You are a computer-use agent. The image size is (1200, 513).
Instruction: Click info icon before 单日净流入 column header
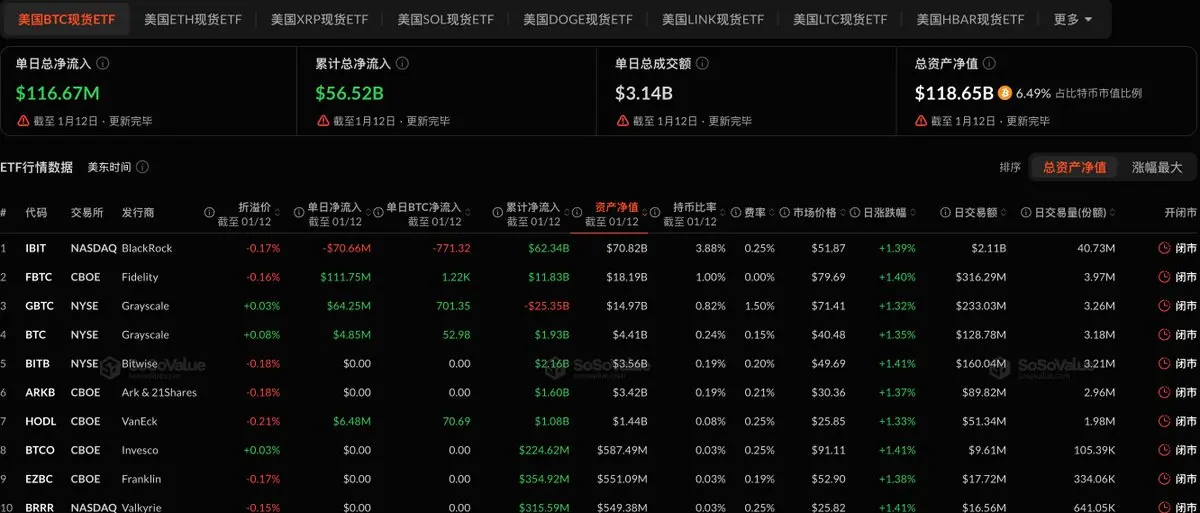[298, 213]
